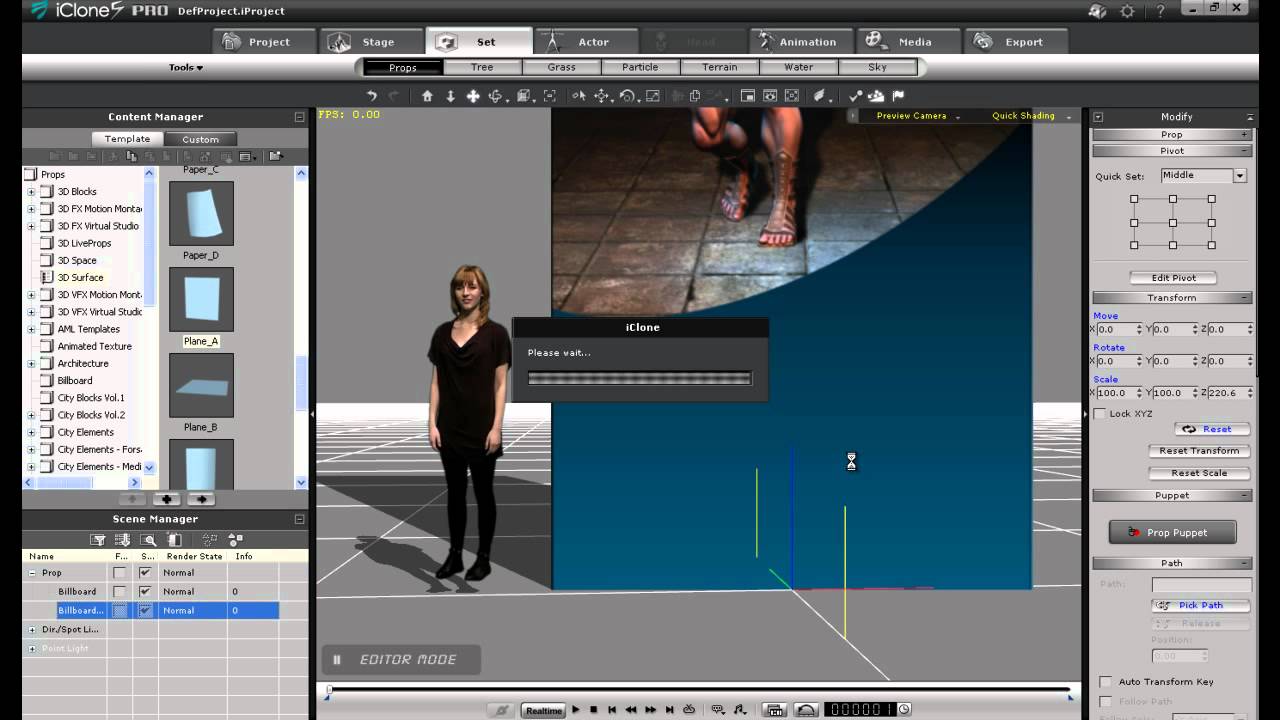Image resolution: width=1280 pixels, height=720 pixels.
Task: Click the Scene Manager filter funnel icon
Action: (98, 539)
